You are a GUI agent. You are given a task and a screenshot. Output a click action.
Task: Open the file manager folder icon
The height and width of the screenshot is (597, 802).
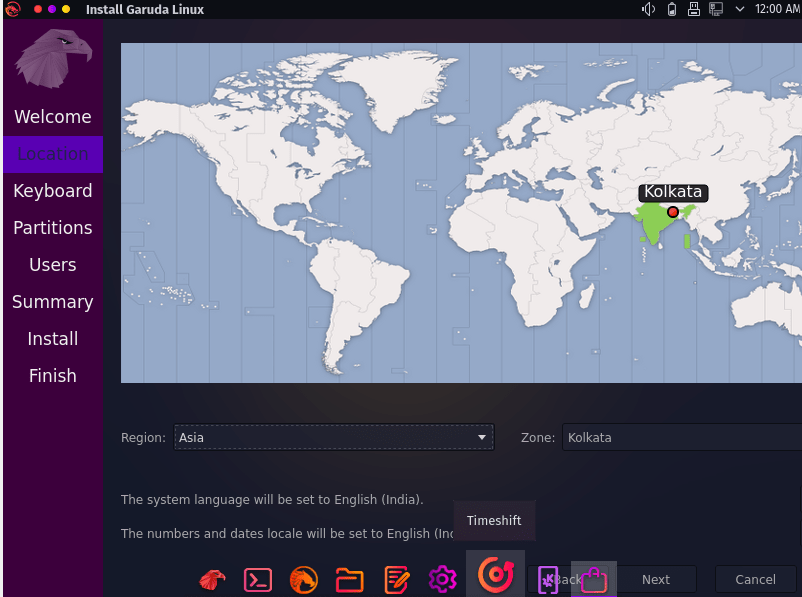pyautogui.click(x=350, y=580)
